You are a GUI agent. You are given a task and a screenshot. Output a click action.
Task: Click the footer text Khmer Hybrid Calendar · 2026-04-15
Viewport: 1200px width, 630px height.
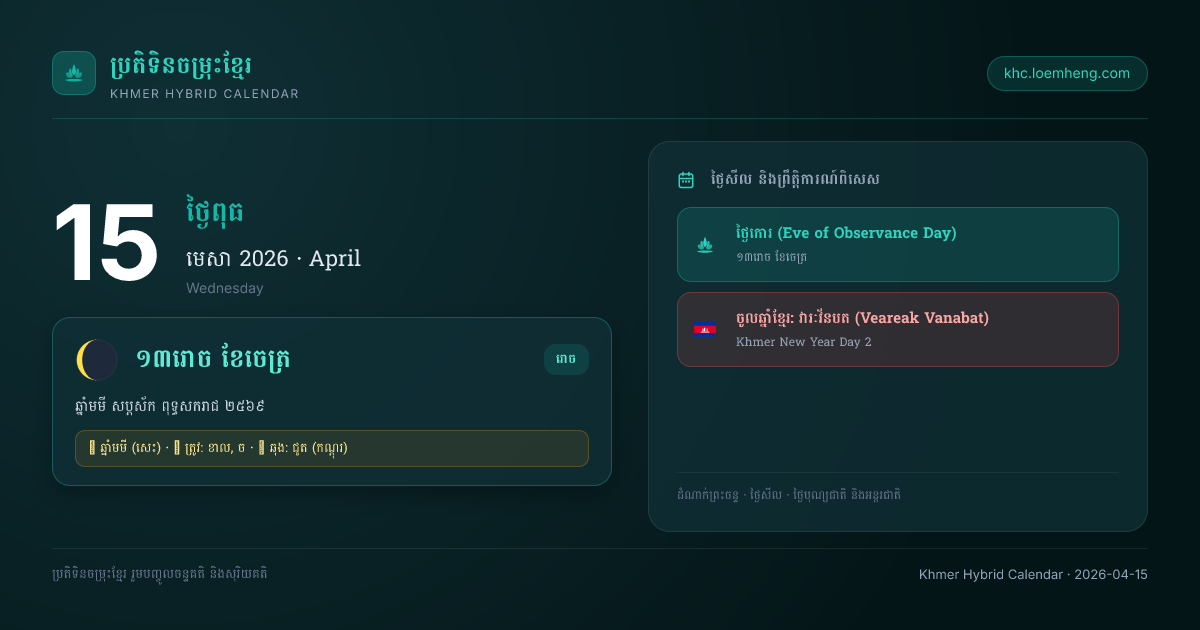pos(1033,574)
